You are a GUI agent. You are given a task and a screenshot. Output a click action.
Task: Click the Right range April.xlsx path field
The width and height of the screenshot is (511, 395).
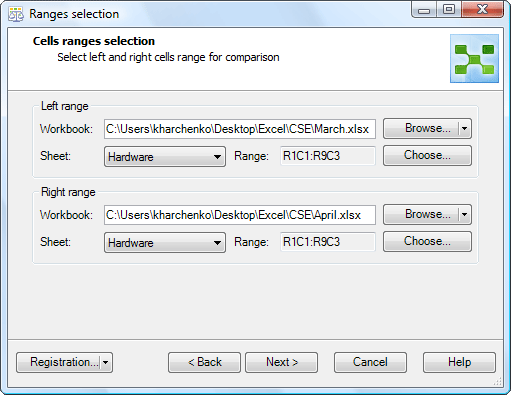(x=240, y=215)
